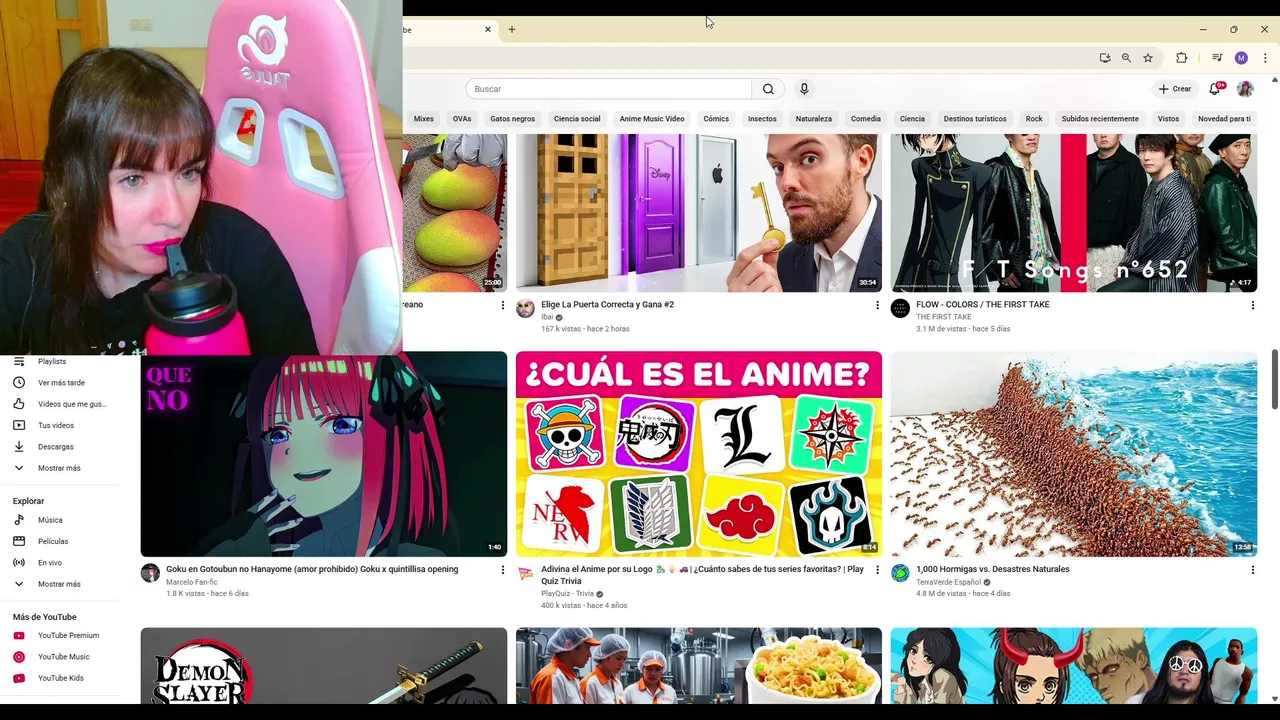Open the Demon Slayer video thumbnail
1280x720 pixels.
point(324,665)
